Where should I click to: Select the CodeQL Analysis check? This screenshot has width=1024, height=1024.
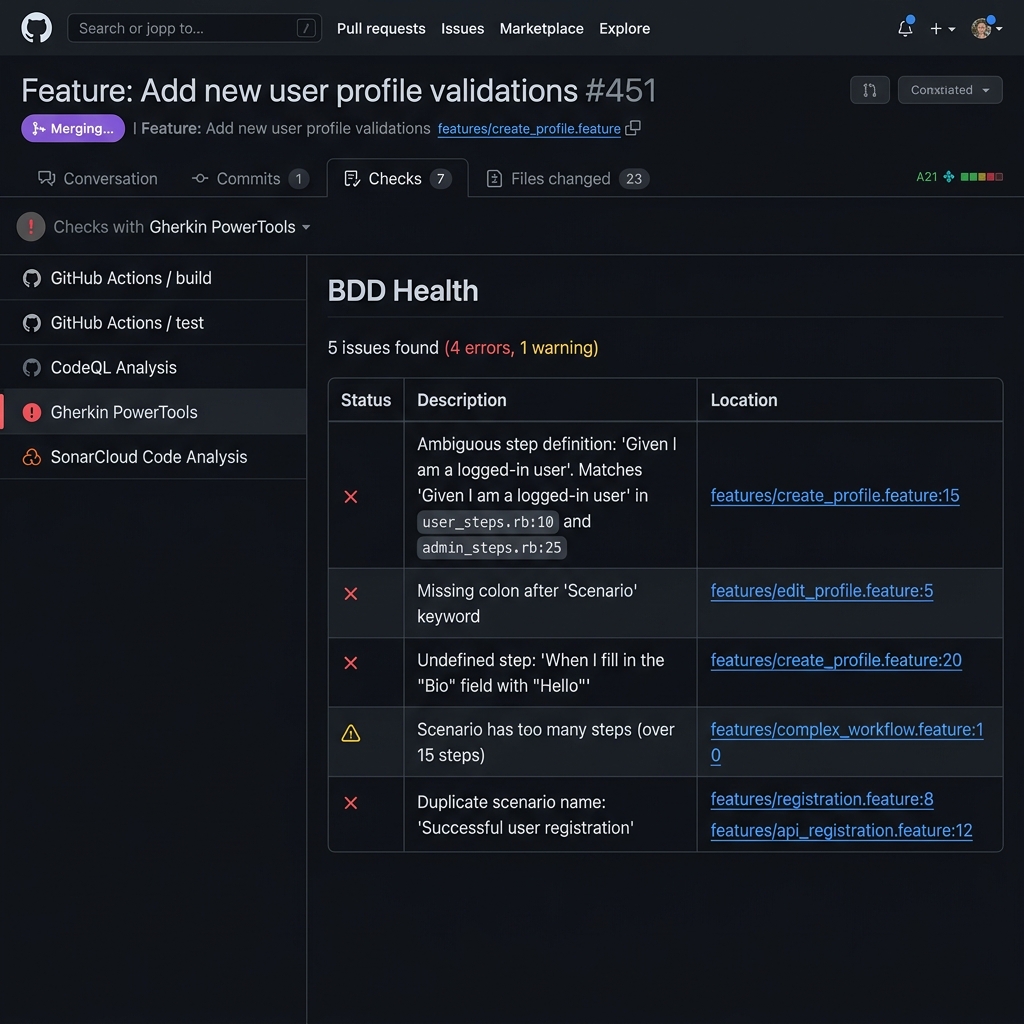click(x=153, y=368)
